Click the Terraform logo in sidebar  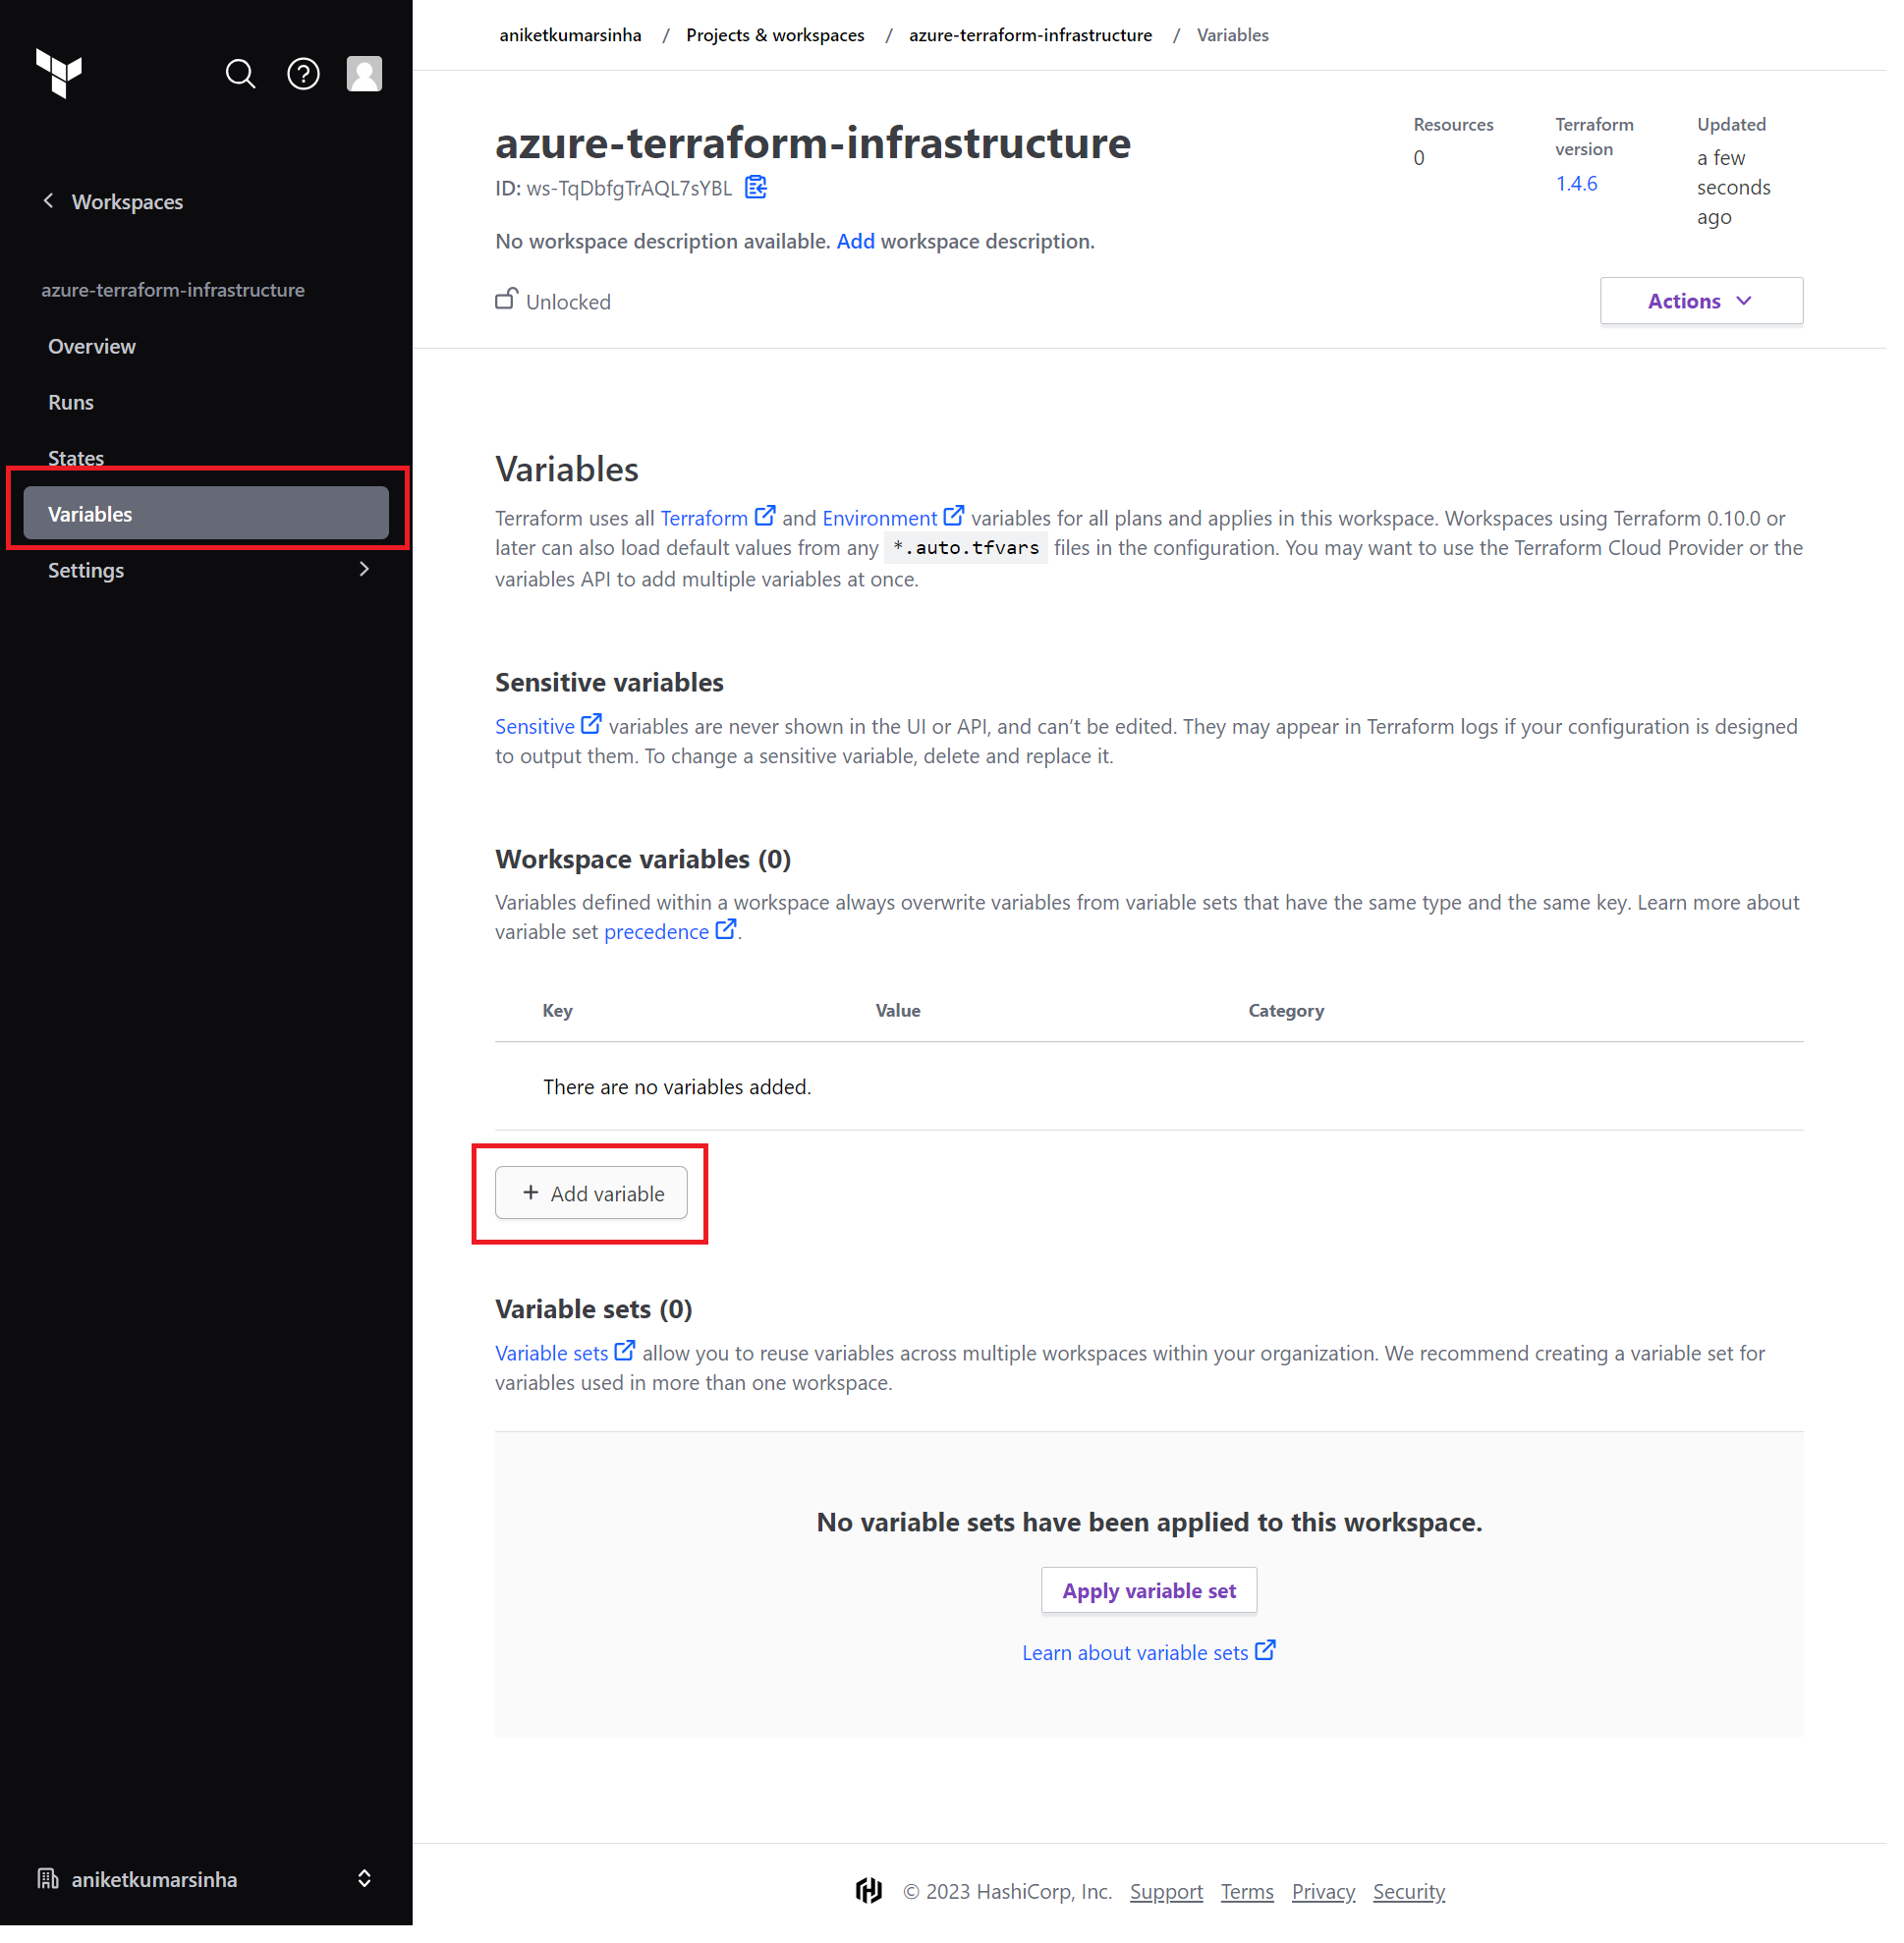click(x=58, y=73)
